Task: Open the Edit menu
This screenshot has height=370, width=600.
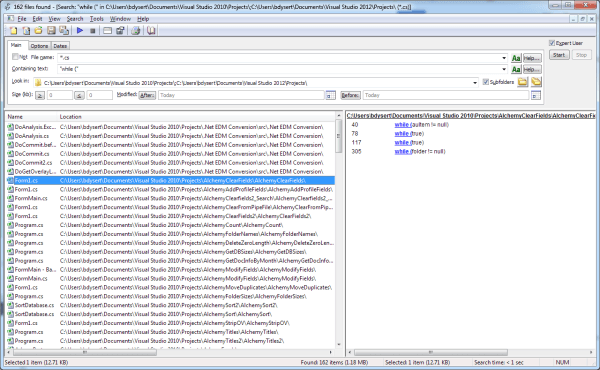Action: pos(37,19)
